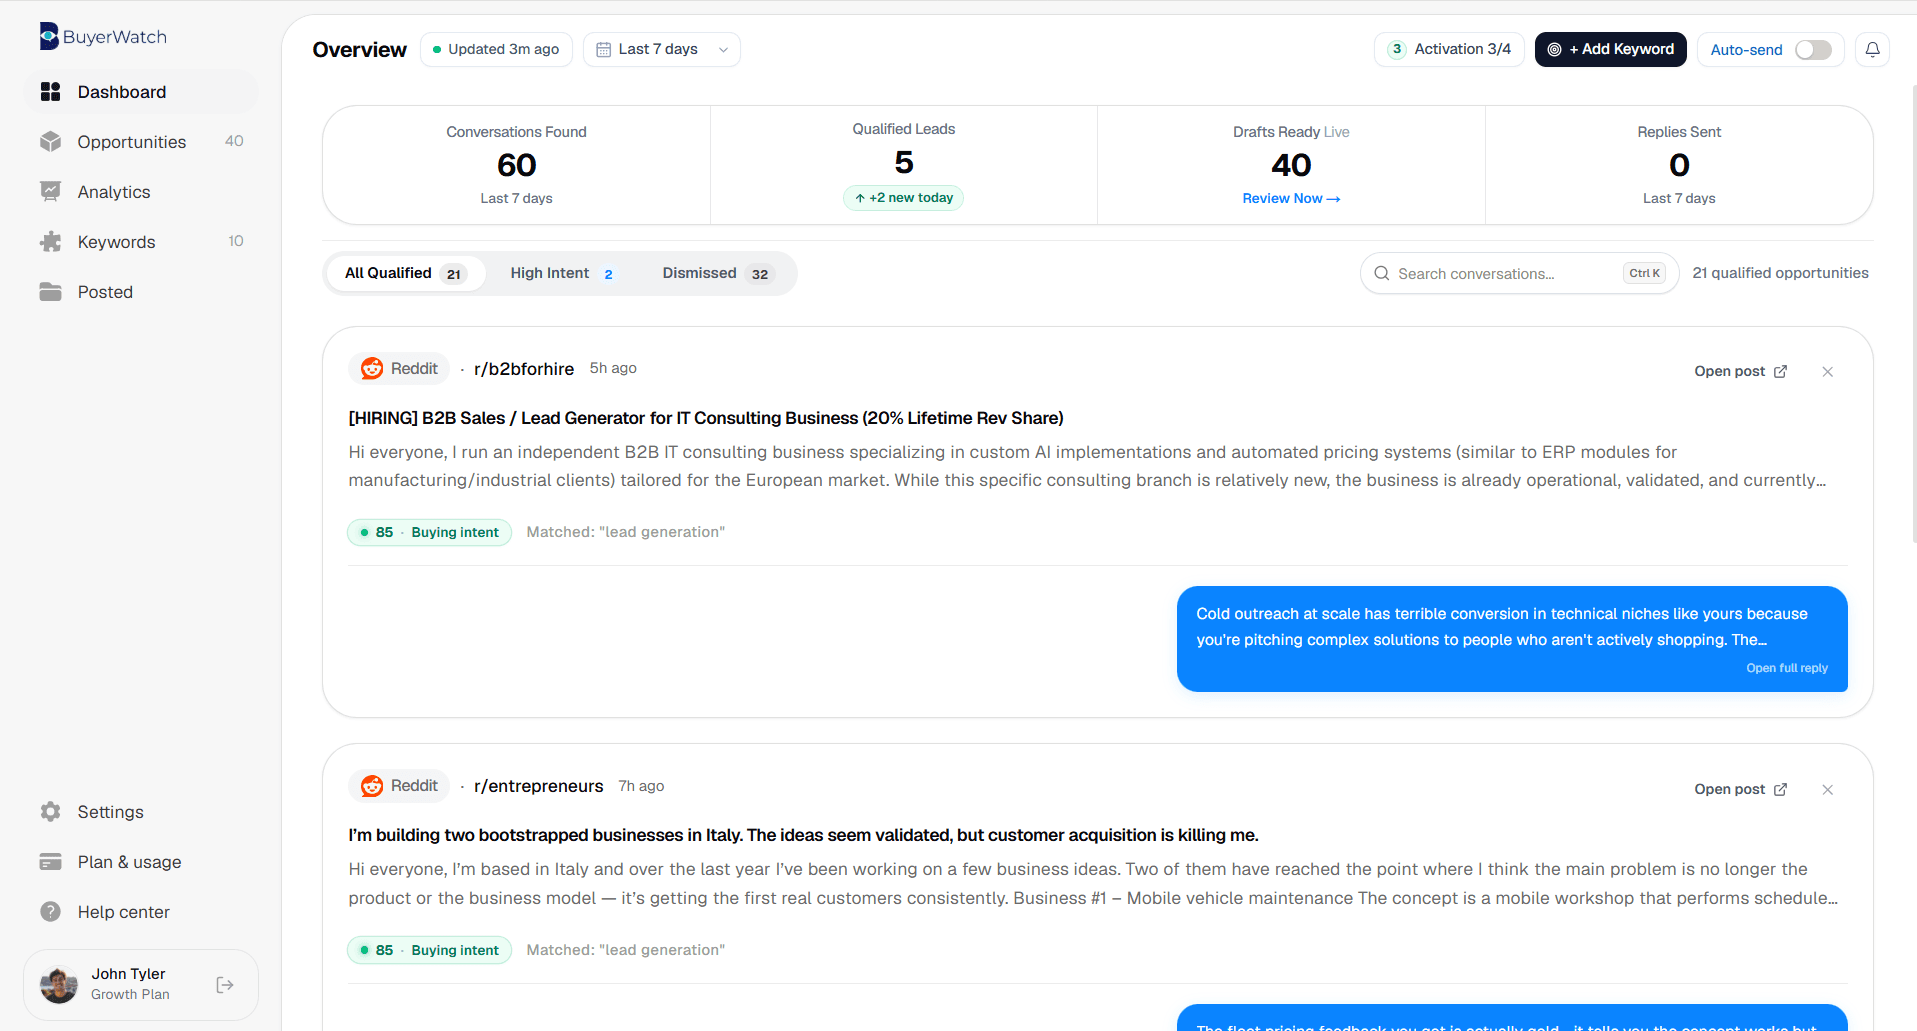This screenshot has height=1031, width=1917.
Task: Click Open full reply on the Cold outreach draft
Action: 1787,668
